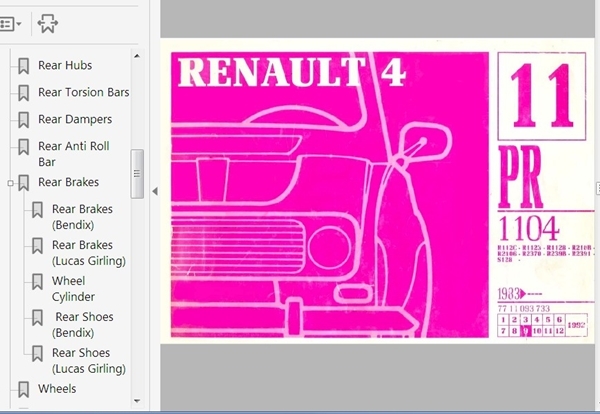Click the bookmark icon beside parent Rear Brakes

coord(24,183)
